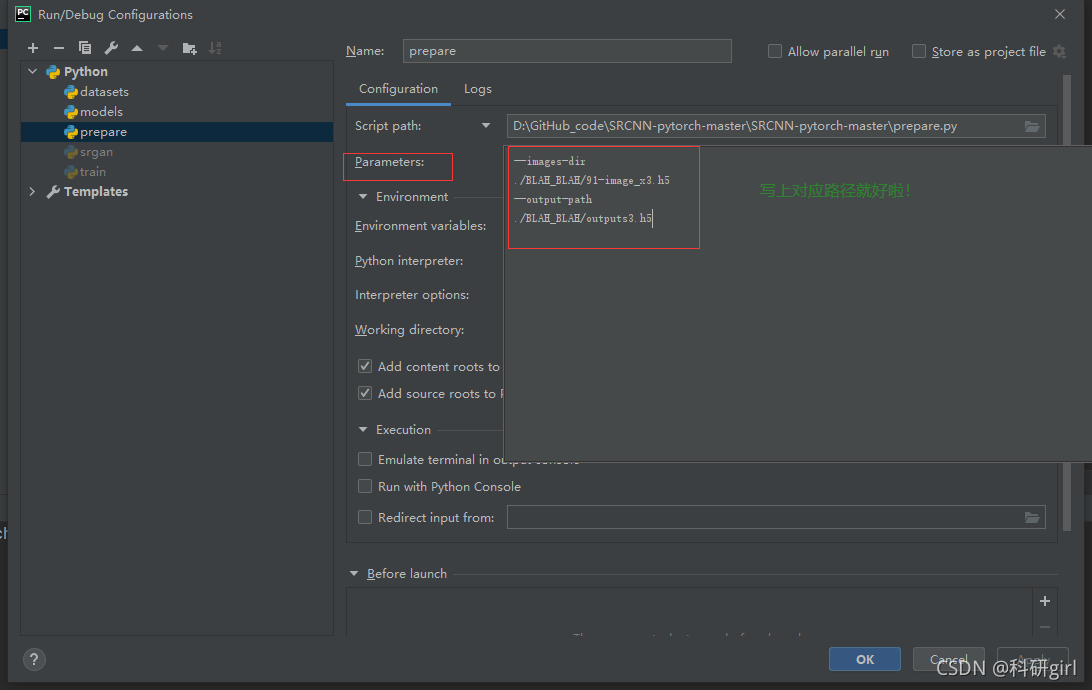Switch to the Logs tab
The image size is (1092, 690).
[x=478, y=89]
